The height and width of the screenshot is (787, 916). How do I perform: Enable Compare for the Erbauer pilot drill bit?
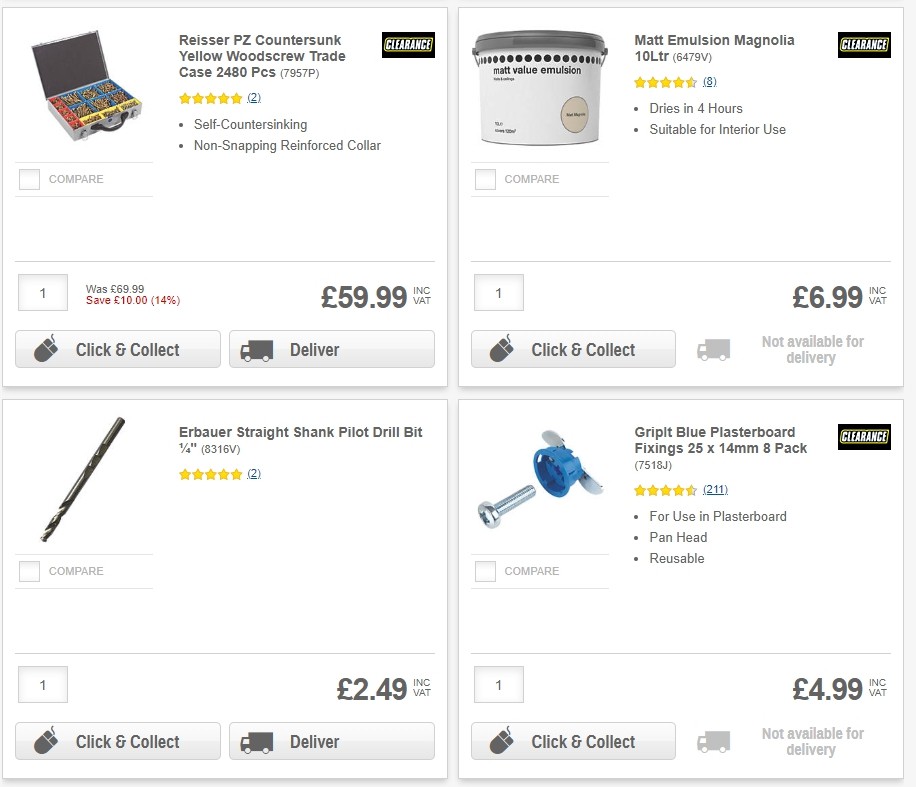[x=29, y=571]
